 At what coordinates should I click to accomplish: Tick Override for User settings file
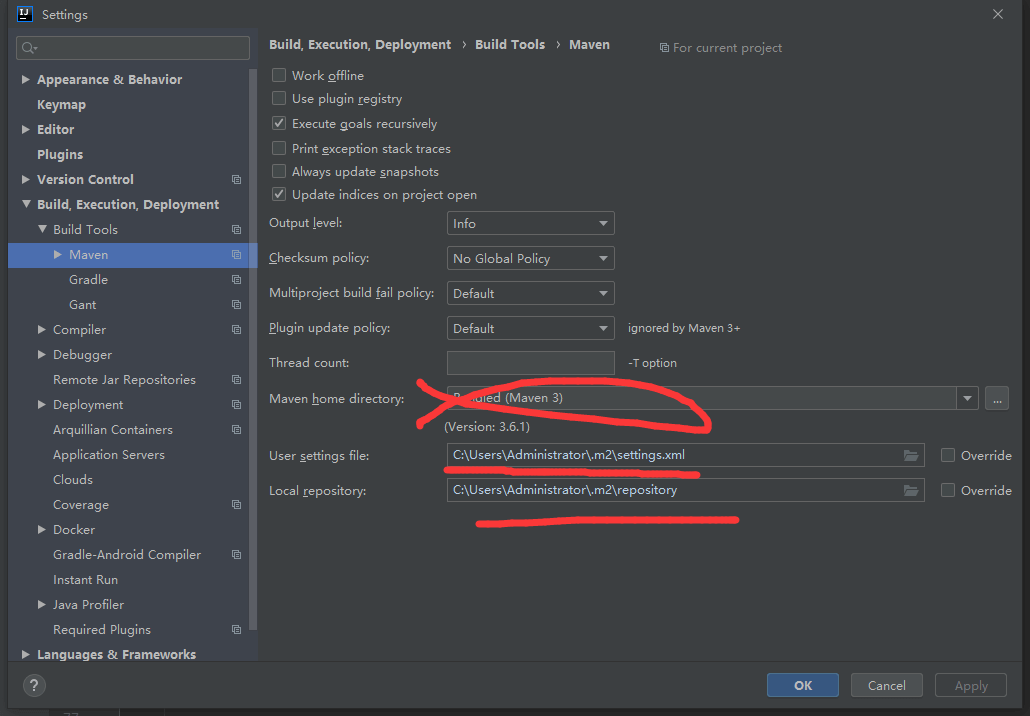948,455
